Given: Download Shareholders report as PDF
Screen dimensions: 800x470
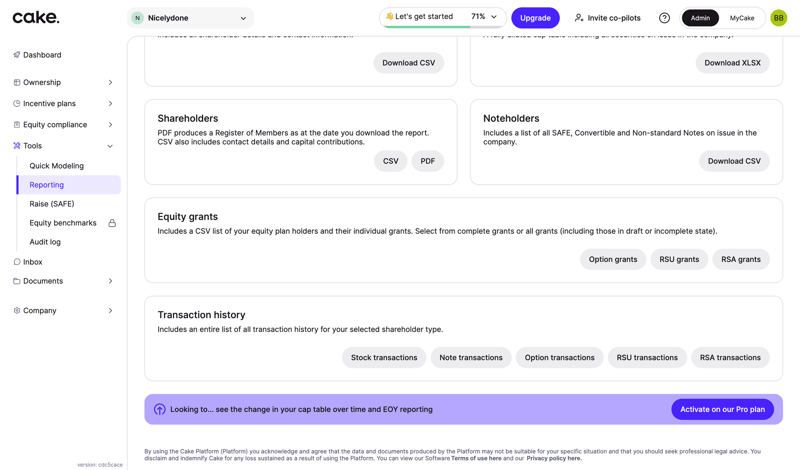Looking at the screenshot, I should [427, 161].
